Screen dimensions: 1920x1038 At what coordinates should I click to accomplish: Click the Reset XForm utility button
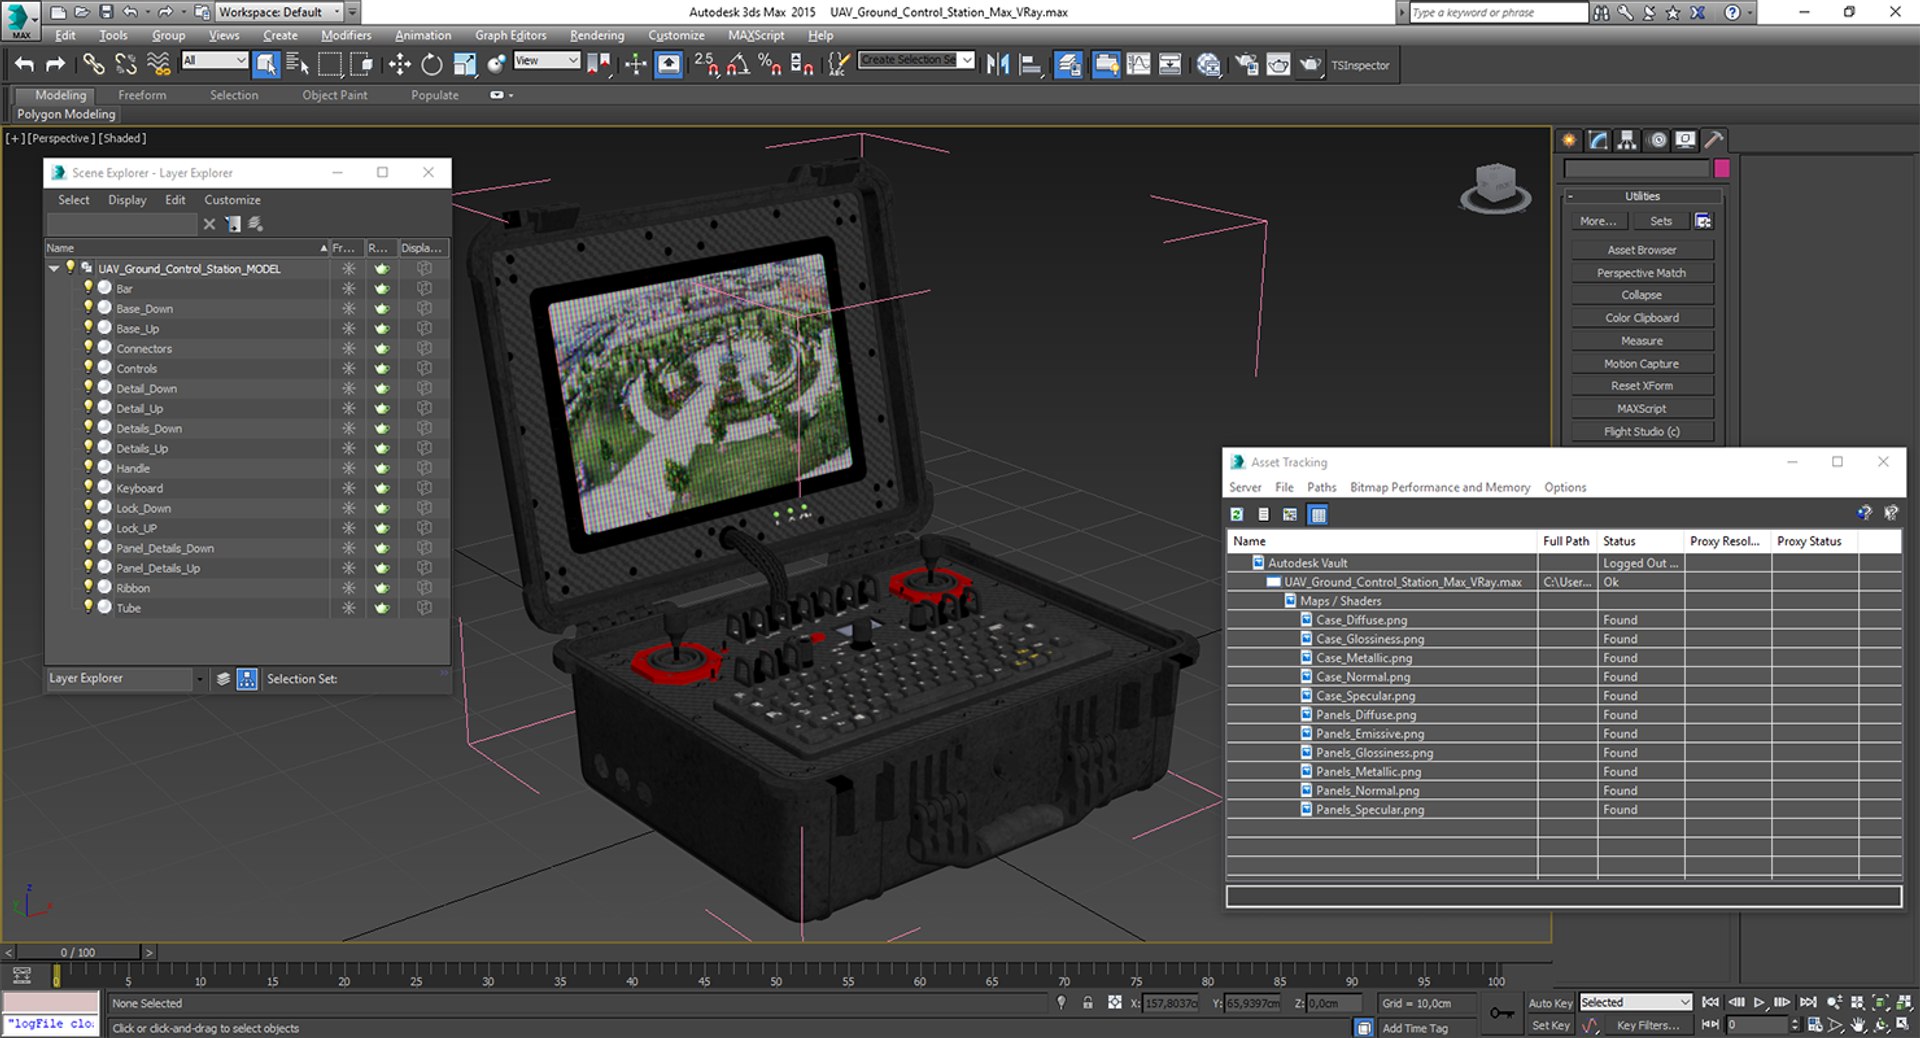pos(1642,386)
